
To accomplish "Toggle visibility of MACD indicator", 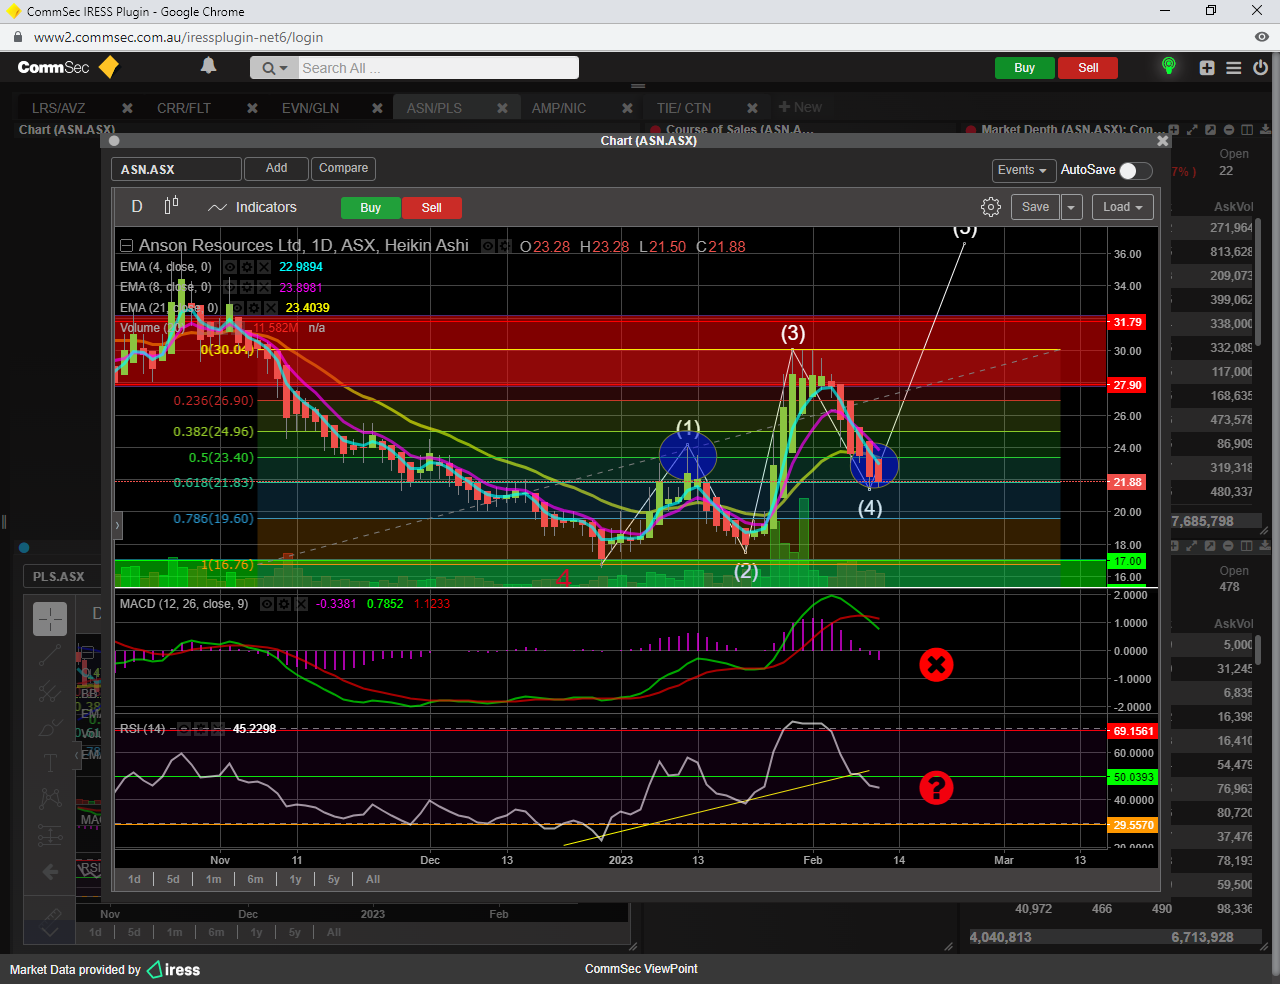I will [x=267, y=604].
